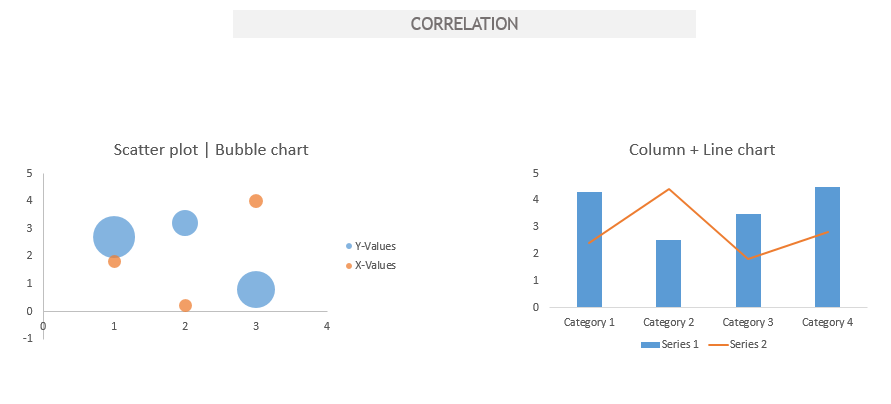Click the blue bubble at x=2
This screenshot has width=891, height=404.
(185, 223)
